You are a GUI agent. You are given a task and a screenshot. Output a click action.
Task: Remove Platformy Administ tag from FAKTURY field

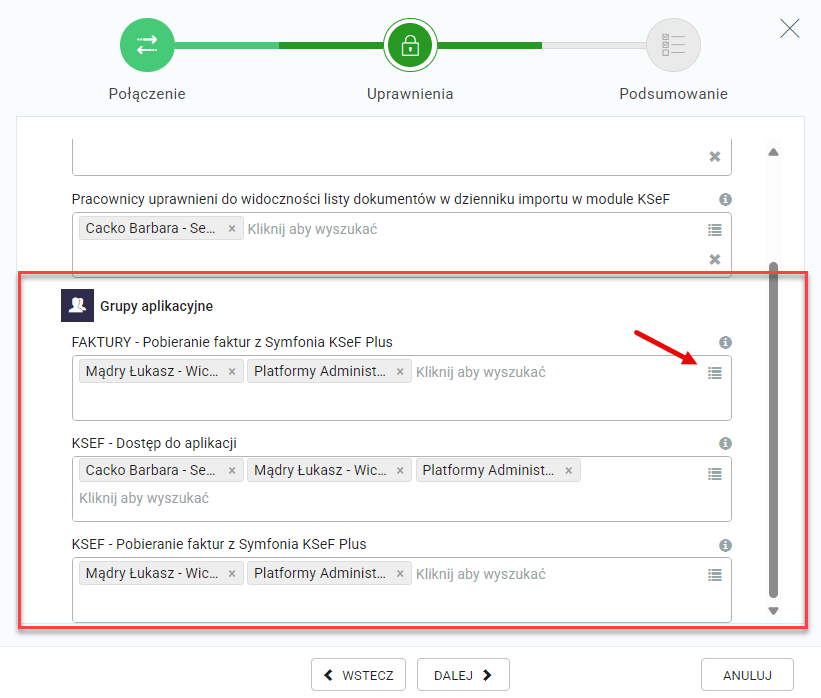click(400, 372)
